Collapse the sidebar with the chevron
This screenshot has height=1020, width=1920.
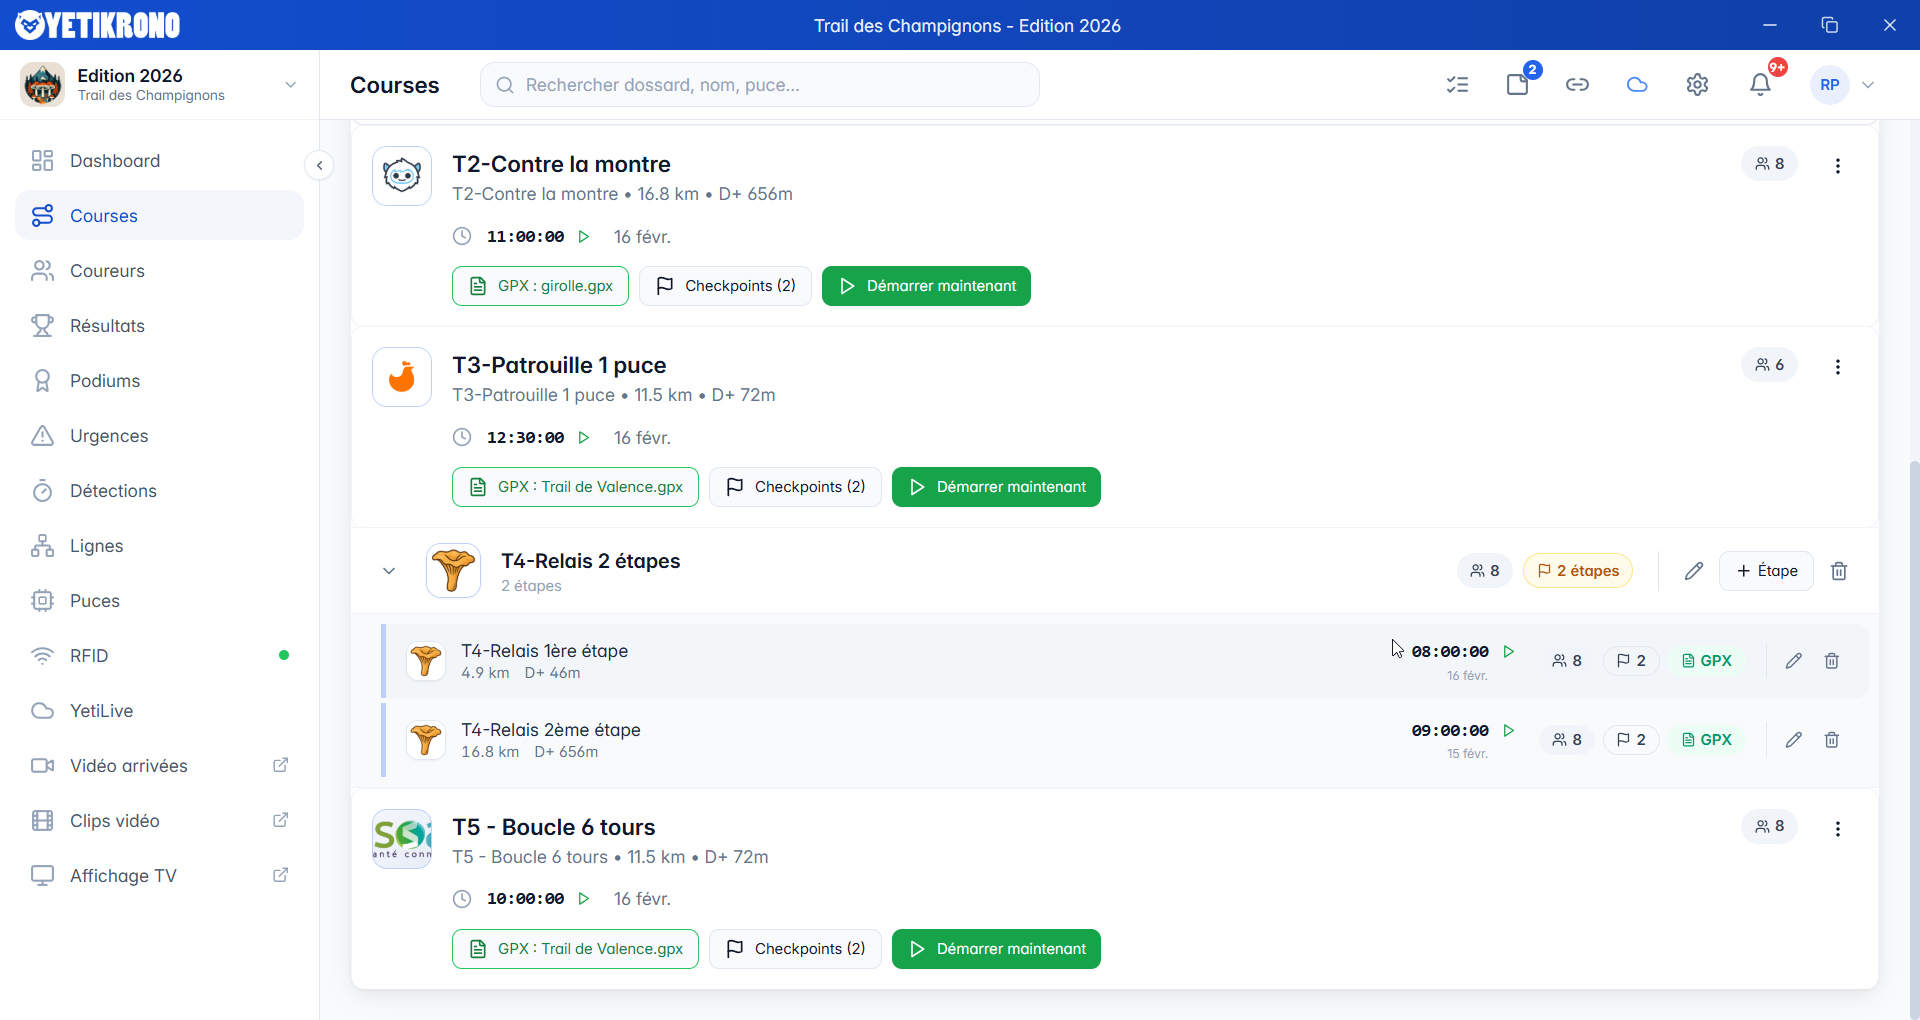point(319,165)
